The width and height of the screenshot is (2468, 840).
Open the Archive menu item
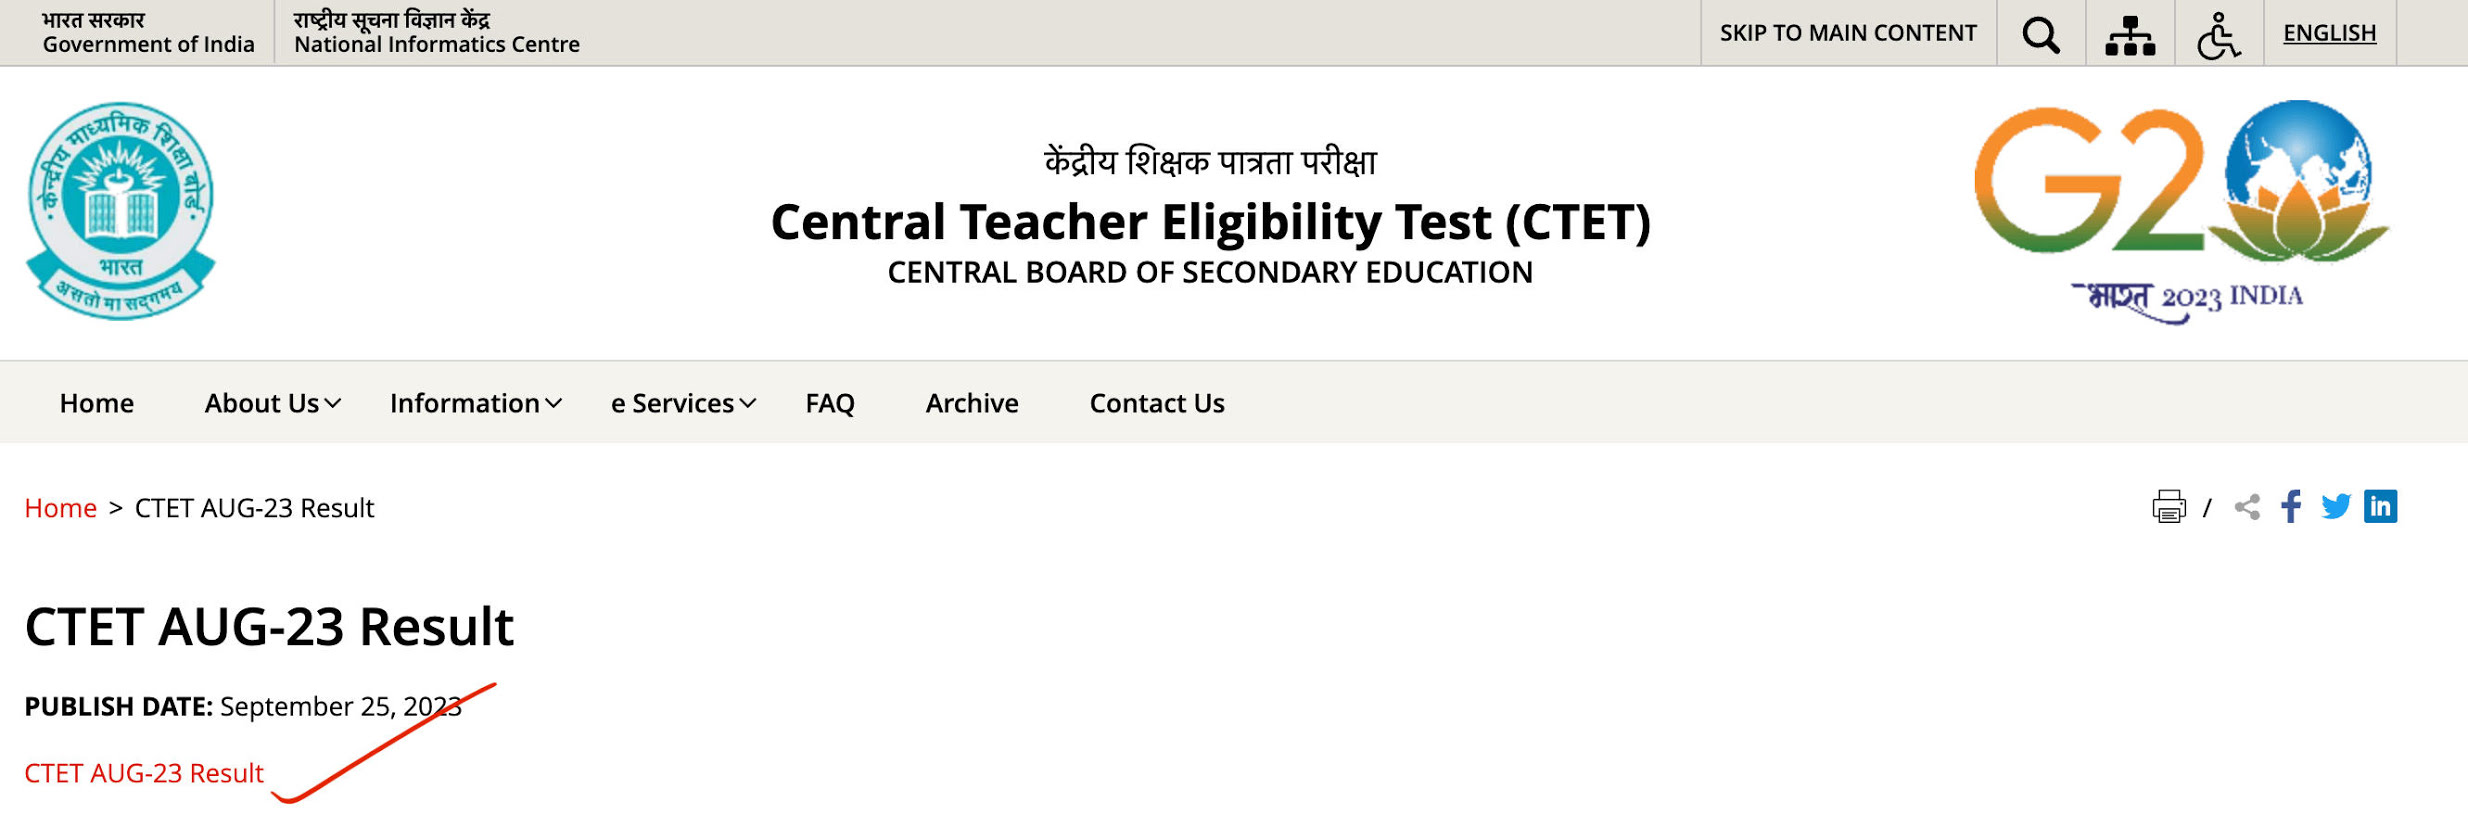pos(970,402)
